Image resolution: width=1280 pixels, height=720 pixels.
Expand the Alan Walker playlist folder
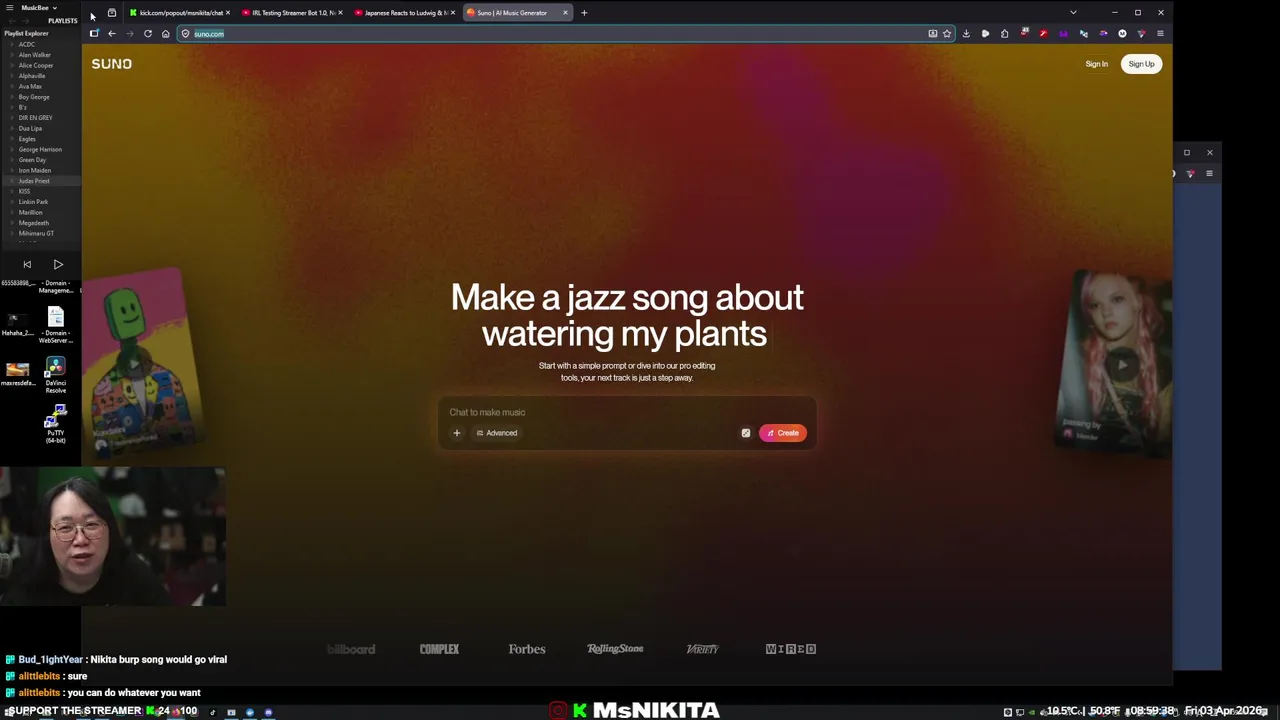[13, 55]
